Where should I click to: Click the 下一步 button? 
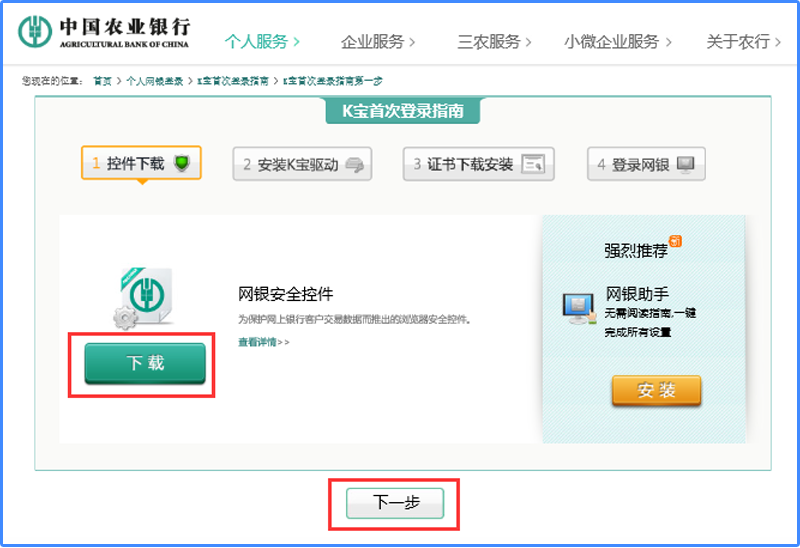[394, 504]
